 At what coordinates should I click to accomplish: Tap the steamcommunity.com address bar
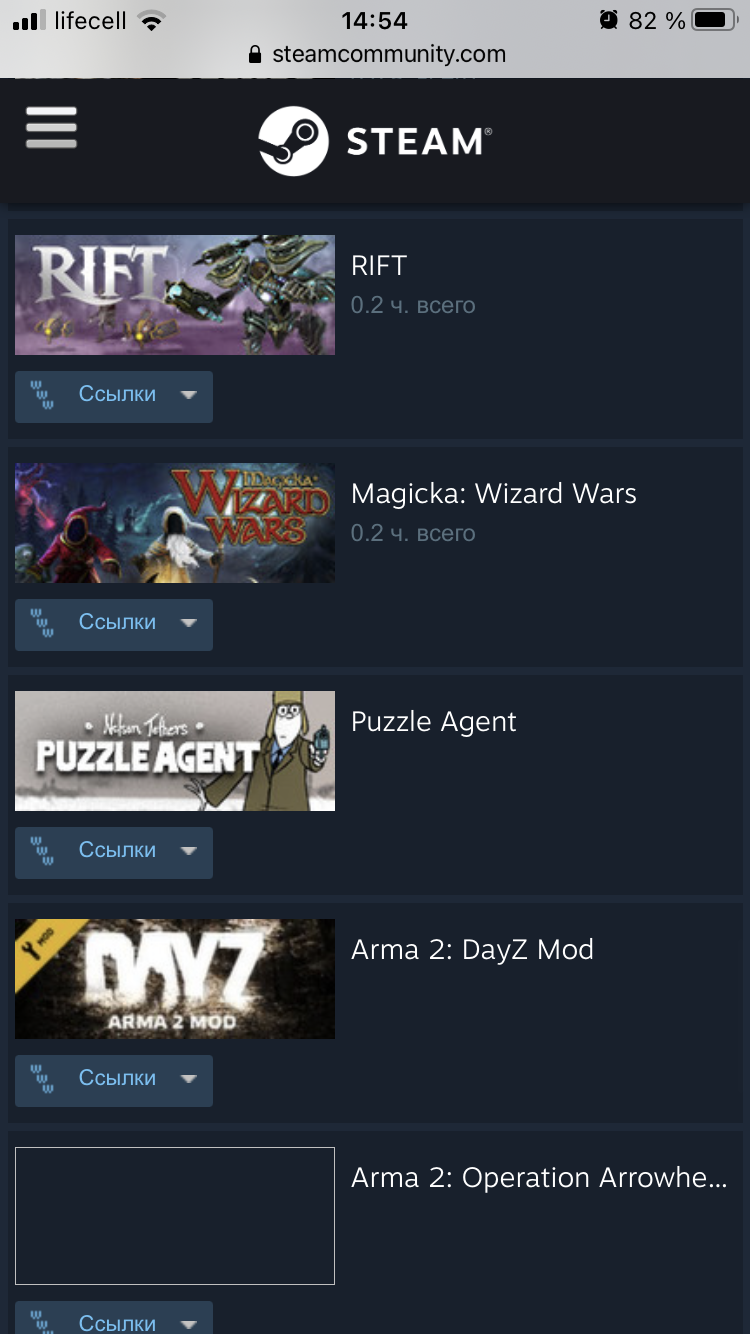[x=375, y=54]
